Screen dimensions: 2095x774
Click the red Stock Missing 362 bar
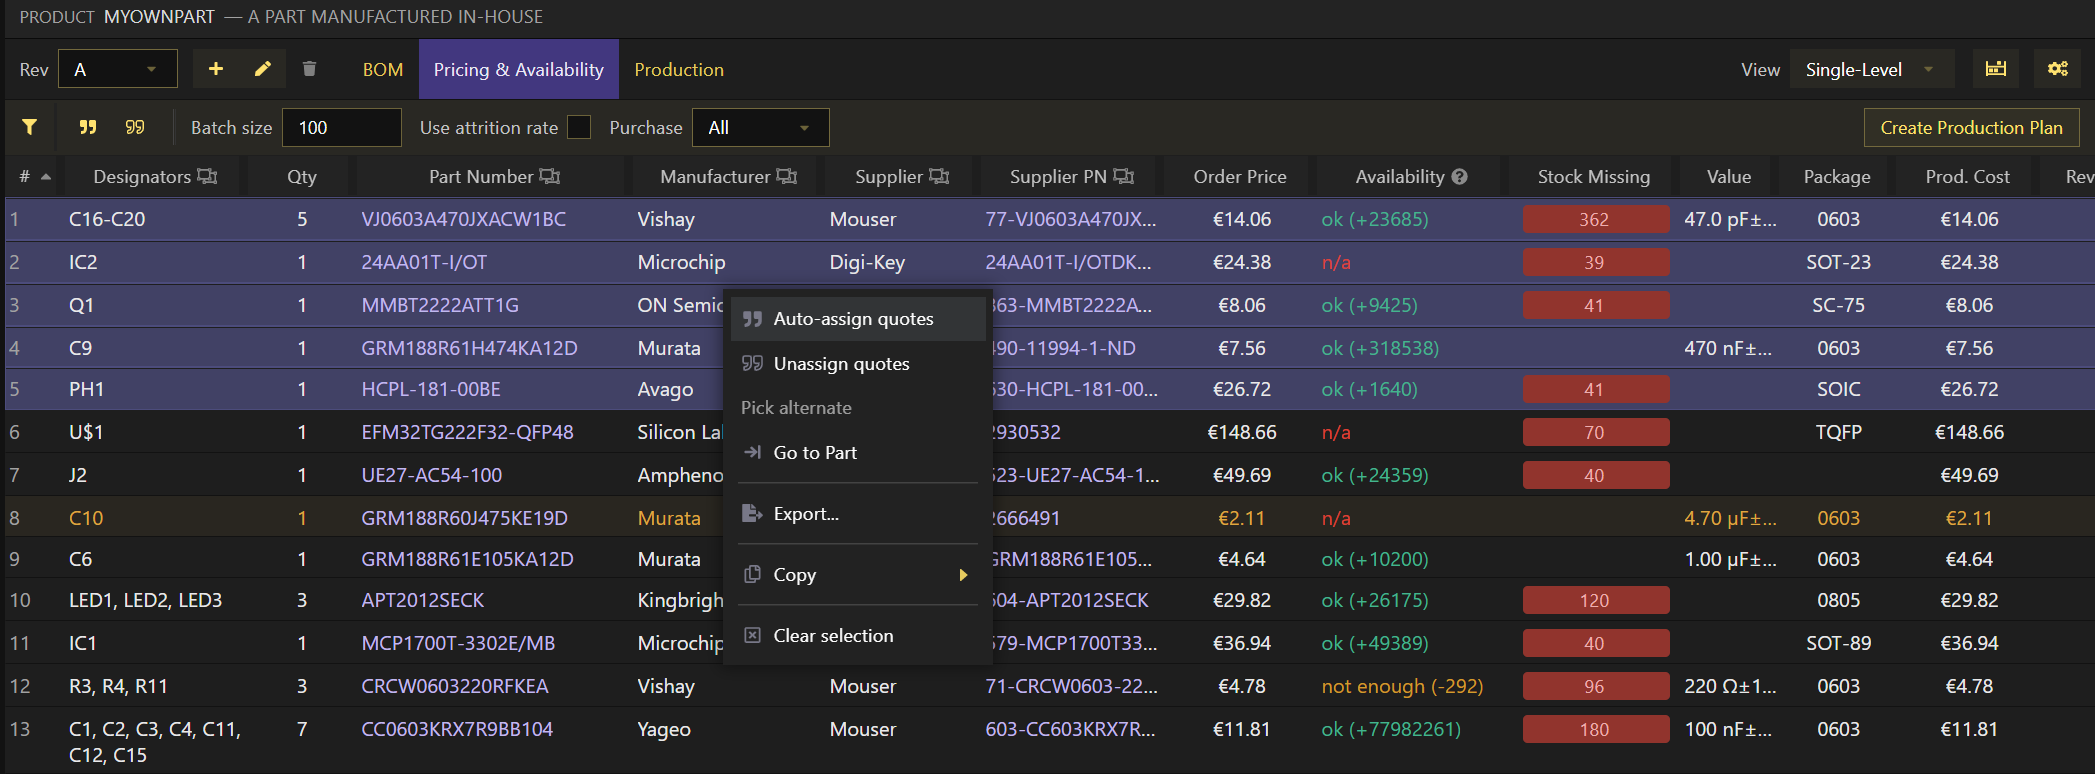(1596, 219)
